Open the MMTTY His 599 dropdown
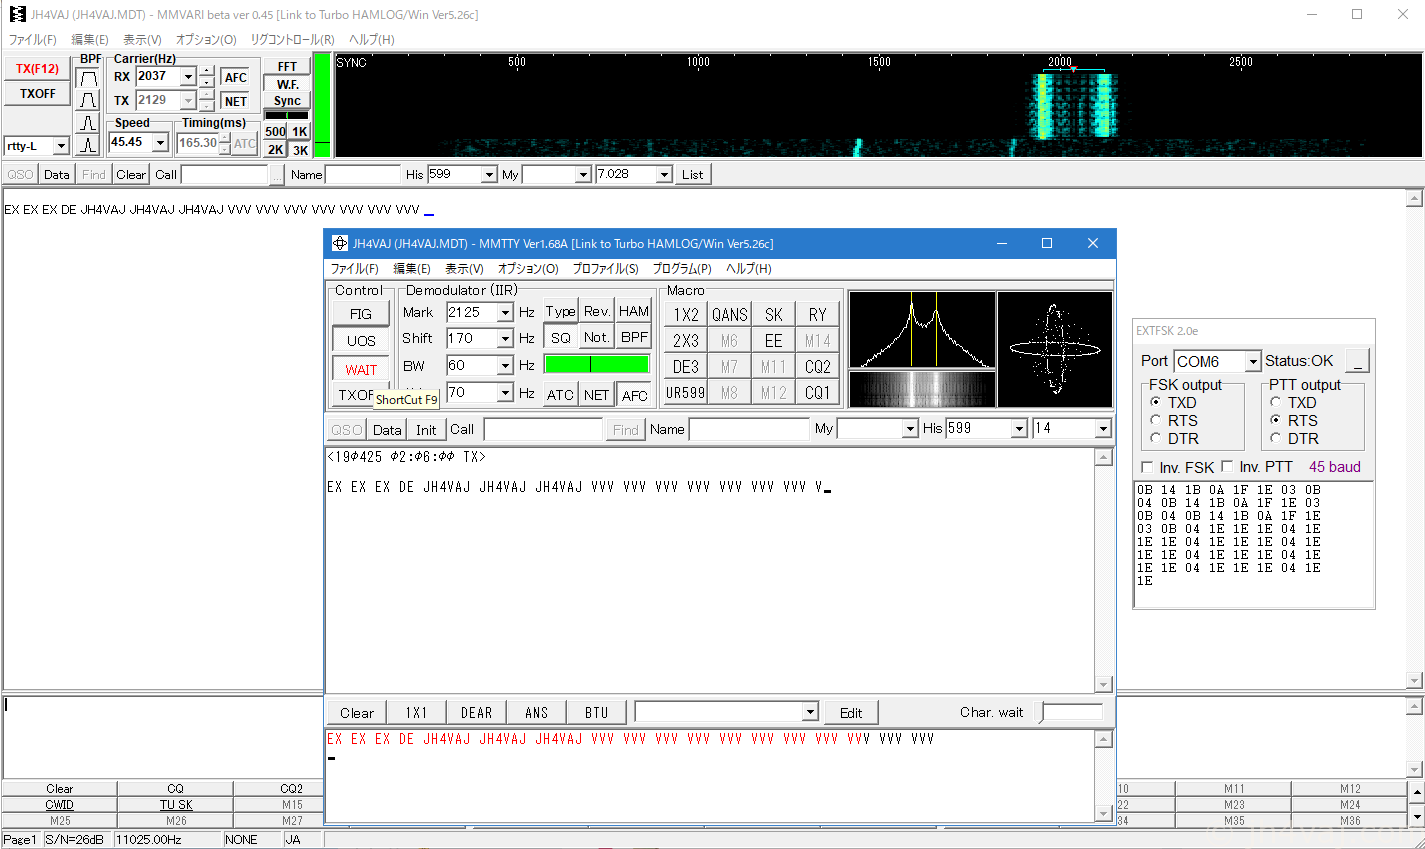 coord(1019,429)
